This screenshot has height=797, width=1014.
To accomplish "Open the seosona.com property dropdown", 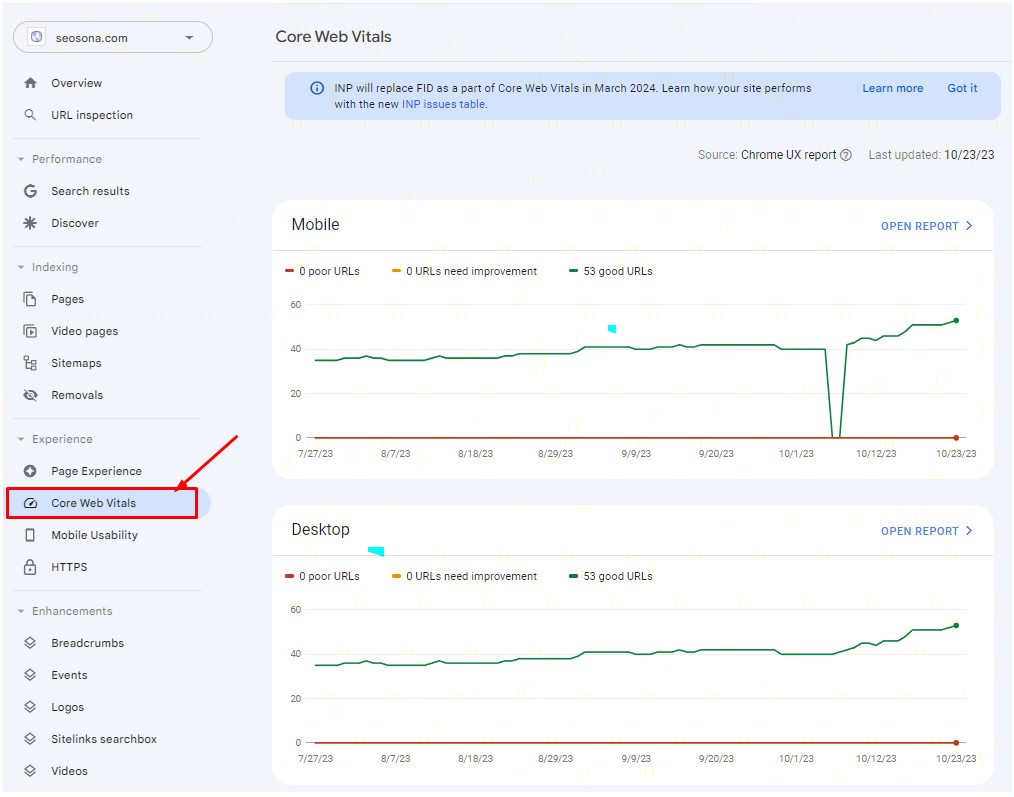I will 112,38.
